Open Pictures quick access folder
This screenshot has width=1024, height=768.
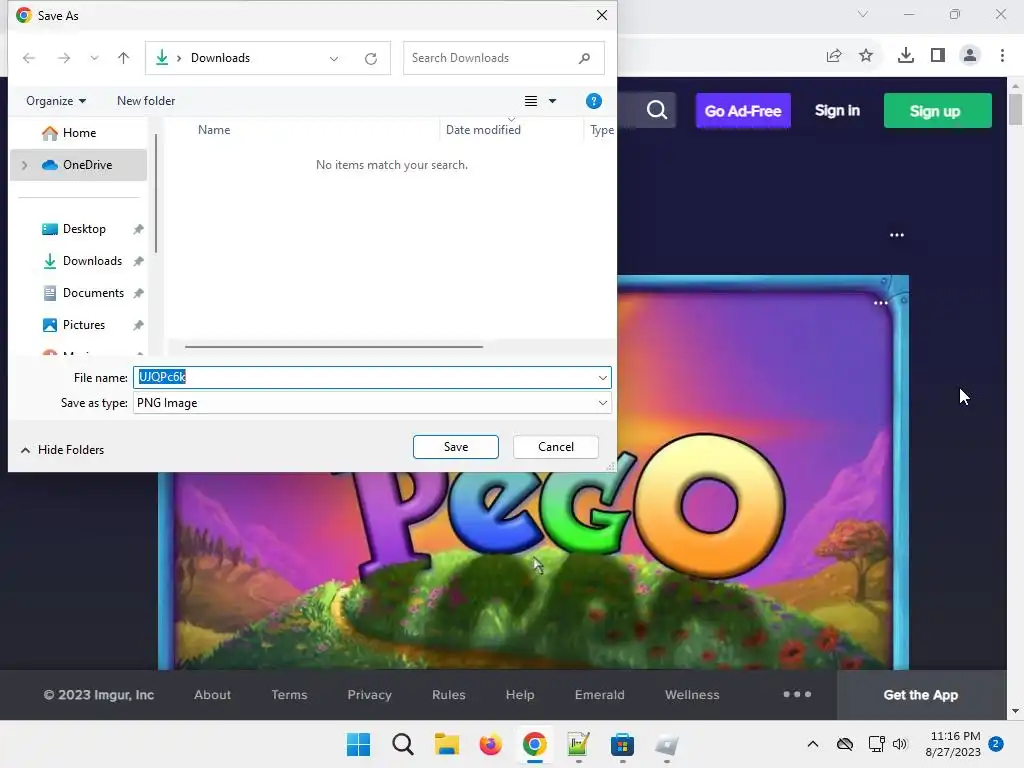tap(84, 325)
